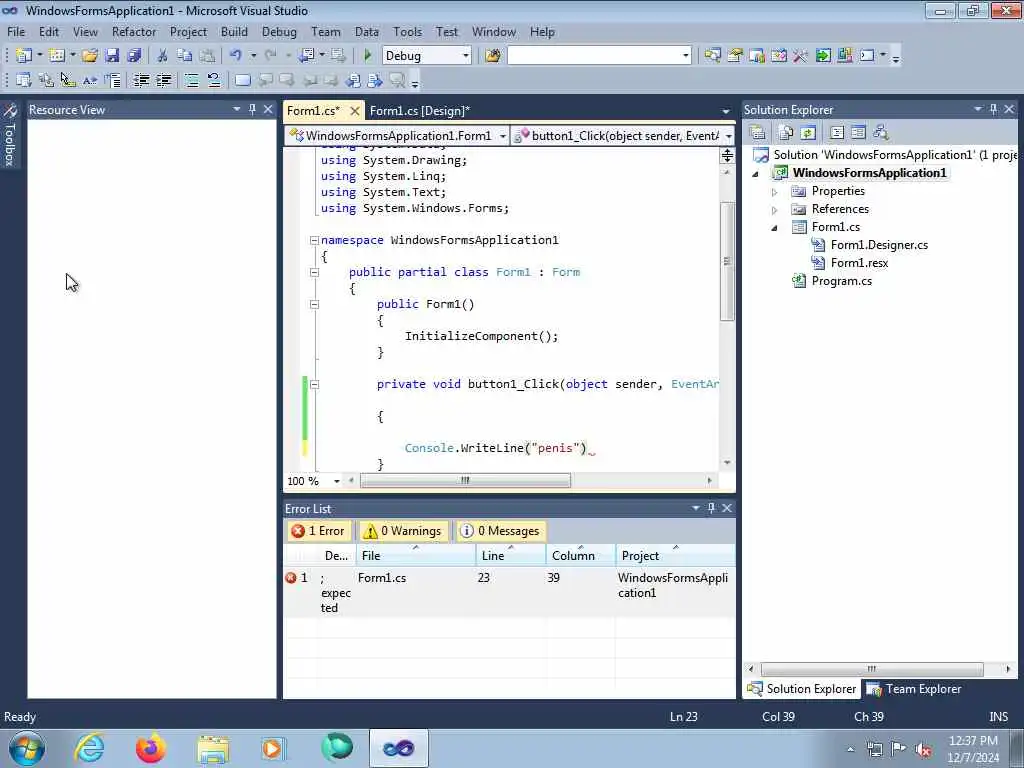Open the Build menu
Image resolution: width=1024 pixels, height=768 pixels.
click(234, 32)
